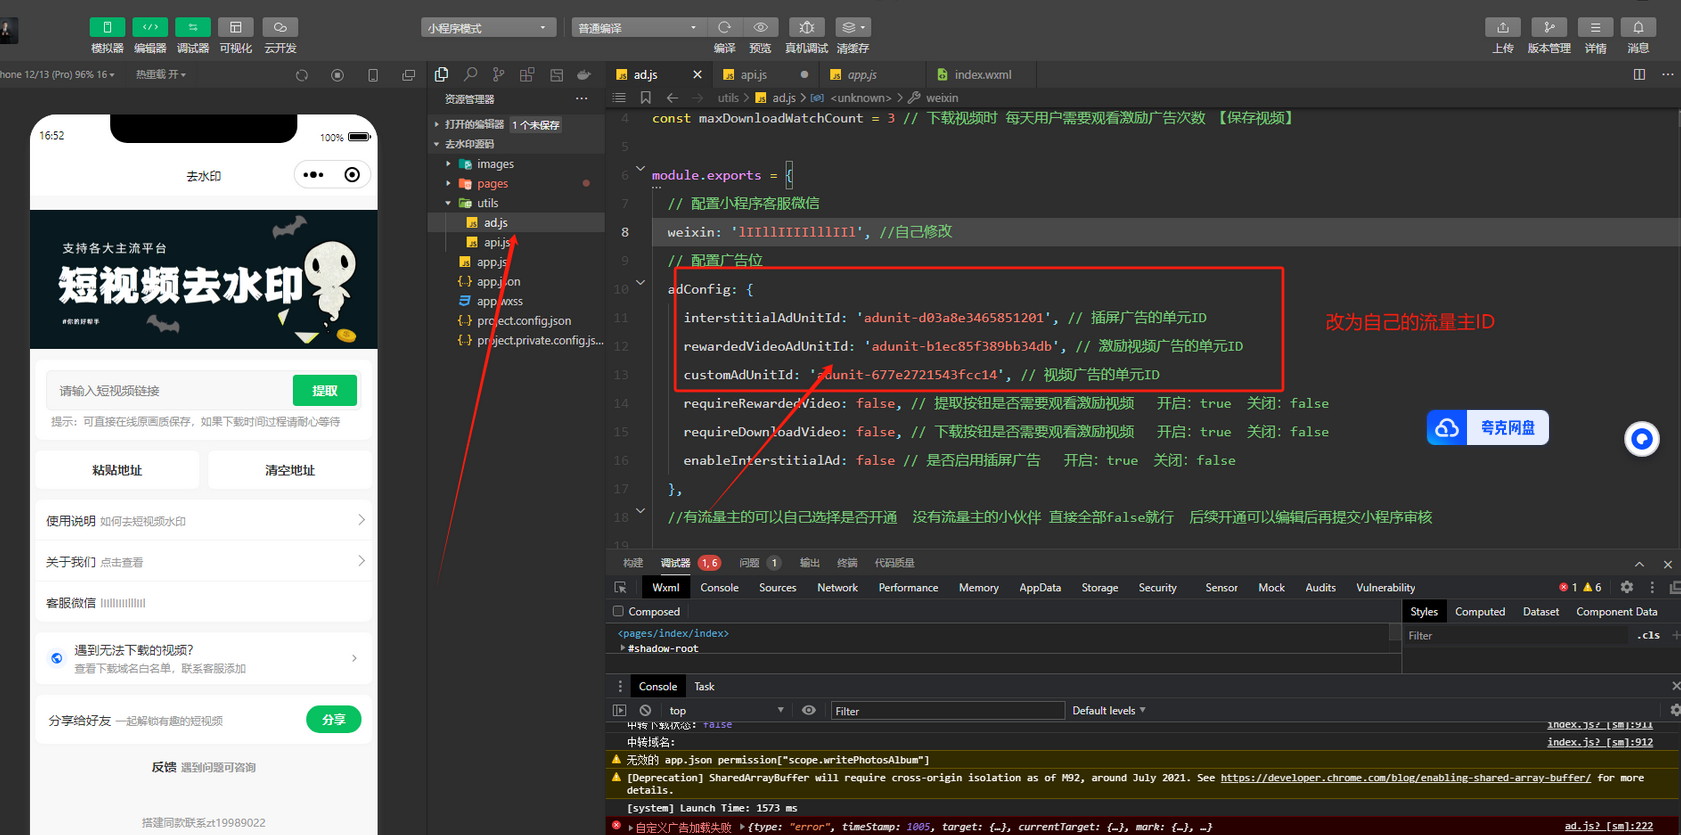Switch to the Sources devtools tab
Image resolution: width=1681 pixels, height=835 pixels.
[777, 588]
